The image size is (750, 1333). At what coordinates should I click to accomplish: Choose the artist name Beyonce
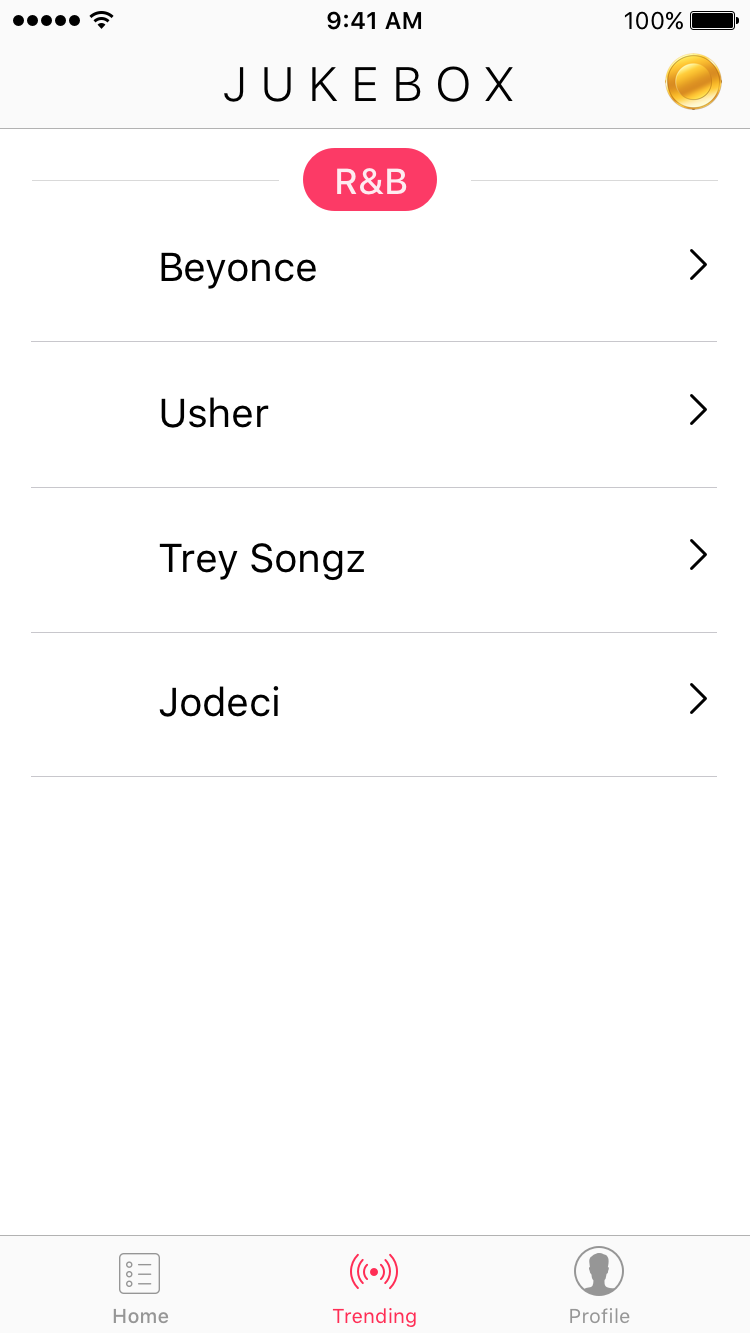click(238, 268)
